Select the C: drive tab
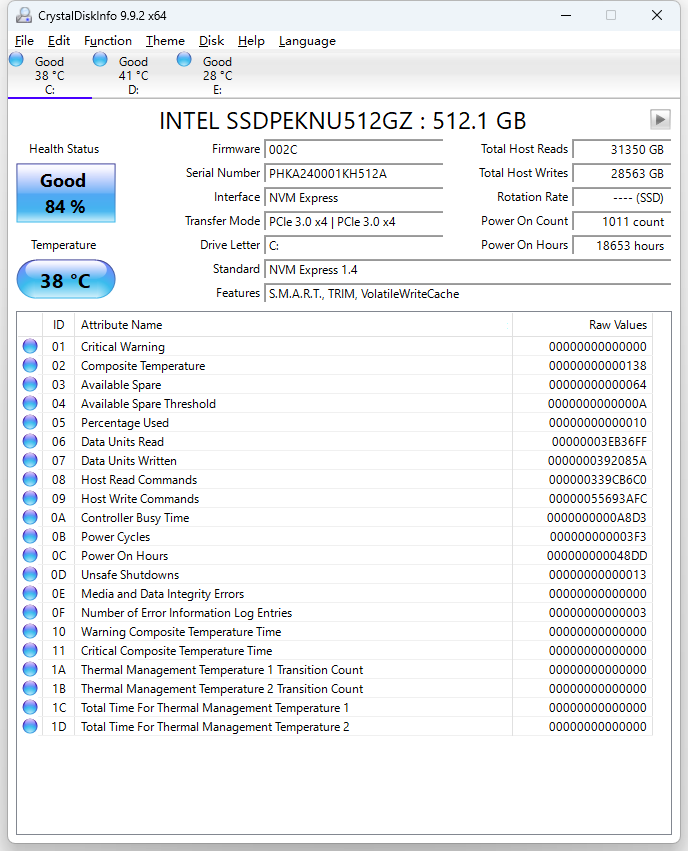 50,75
